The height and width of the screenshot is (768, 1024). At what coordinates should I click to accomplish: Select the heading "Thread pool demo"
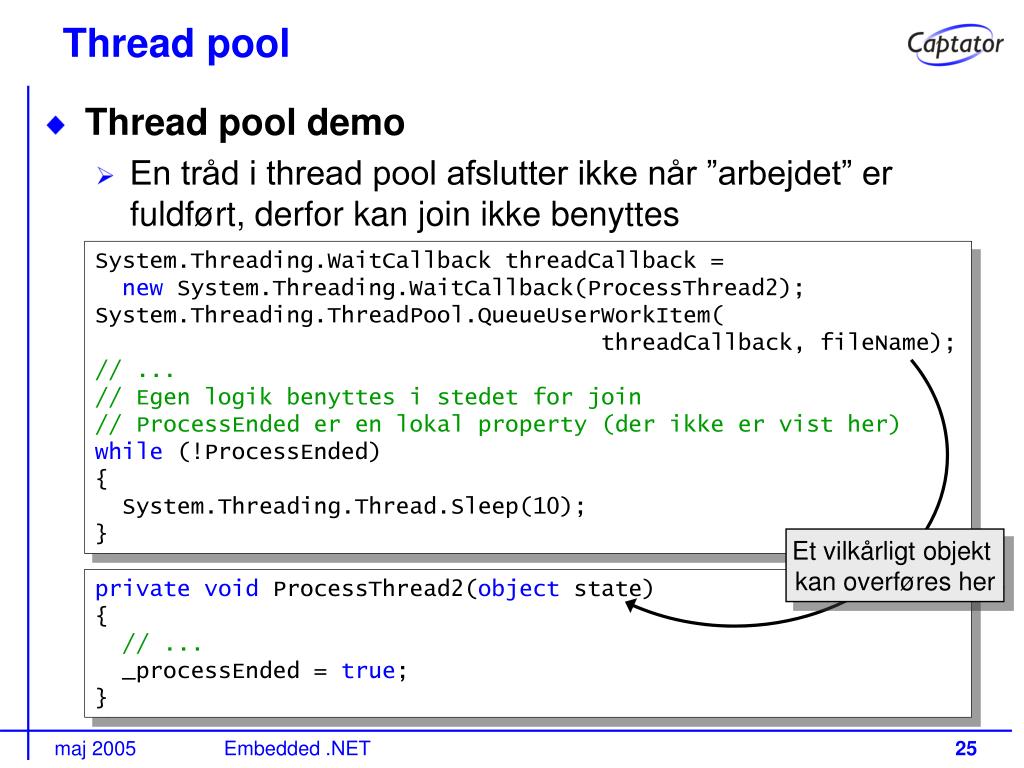pos(245,122)
